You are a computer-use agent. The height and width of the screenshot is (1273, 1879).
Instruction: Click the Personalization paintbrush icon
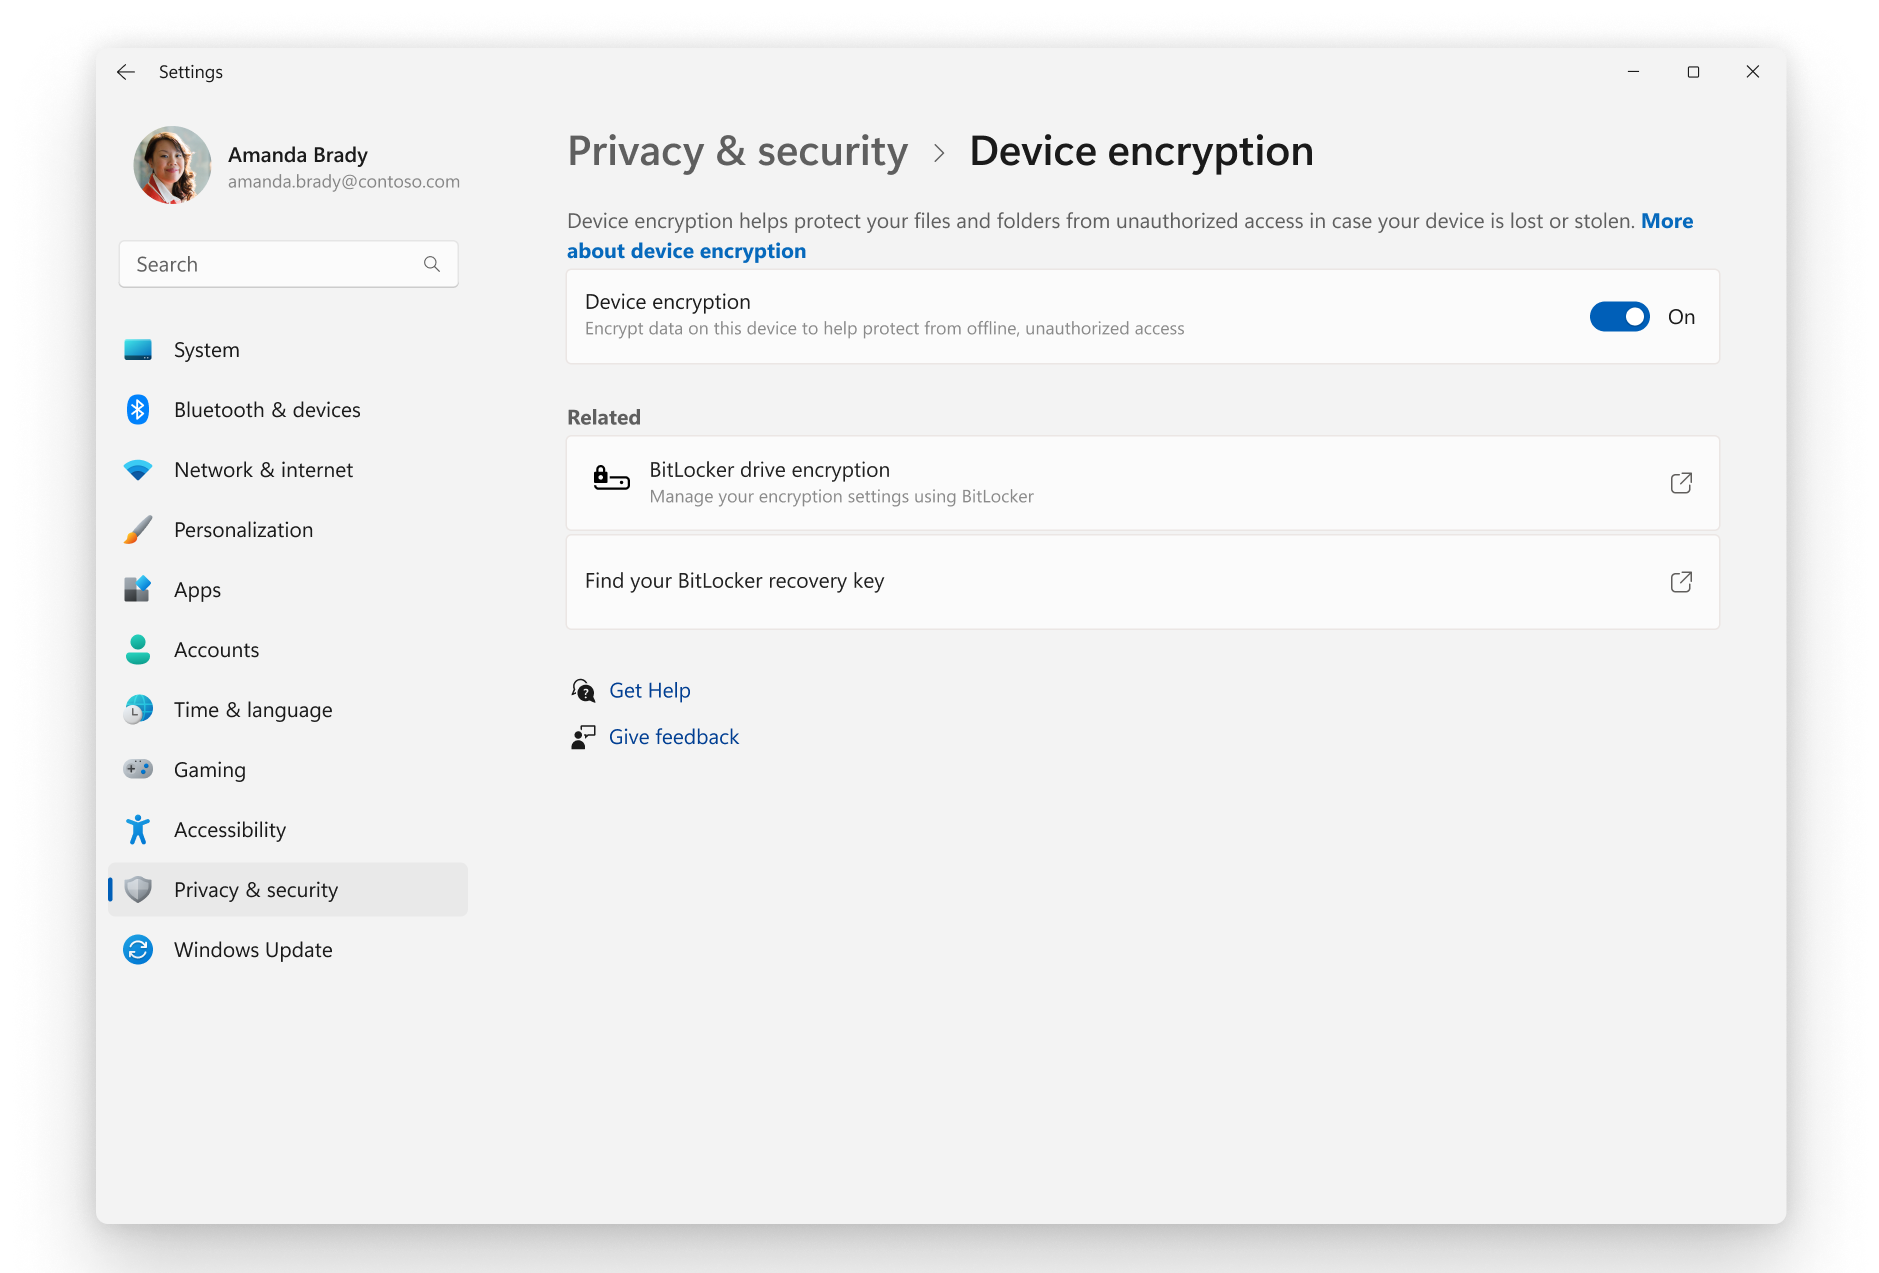pos(138,530)
